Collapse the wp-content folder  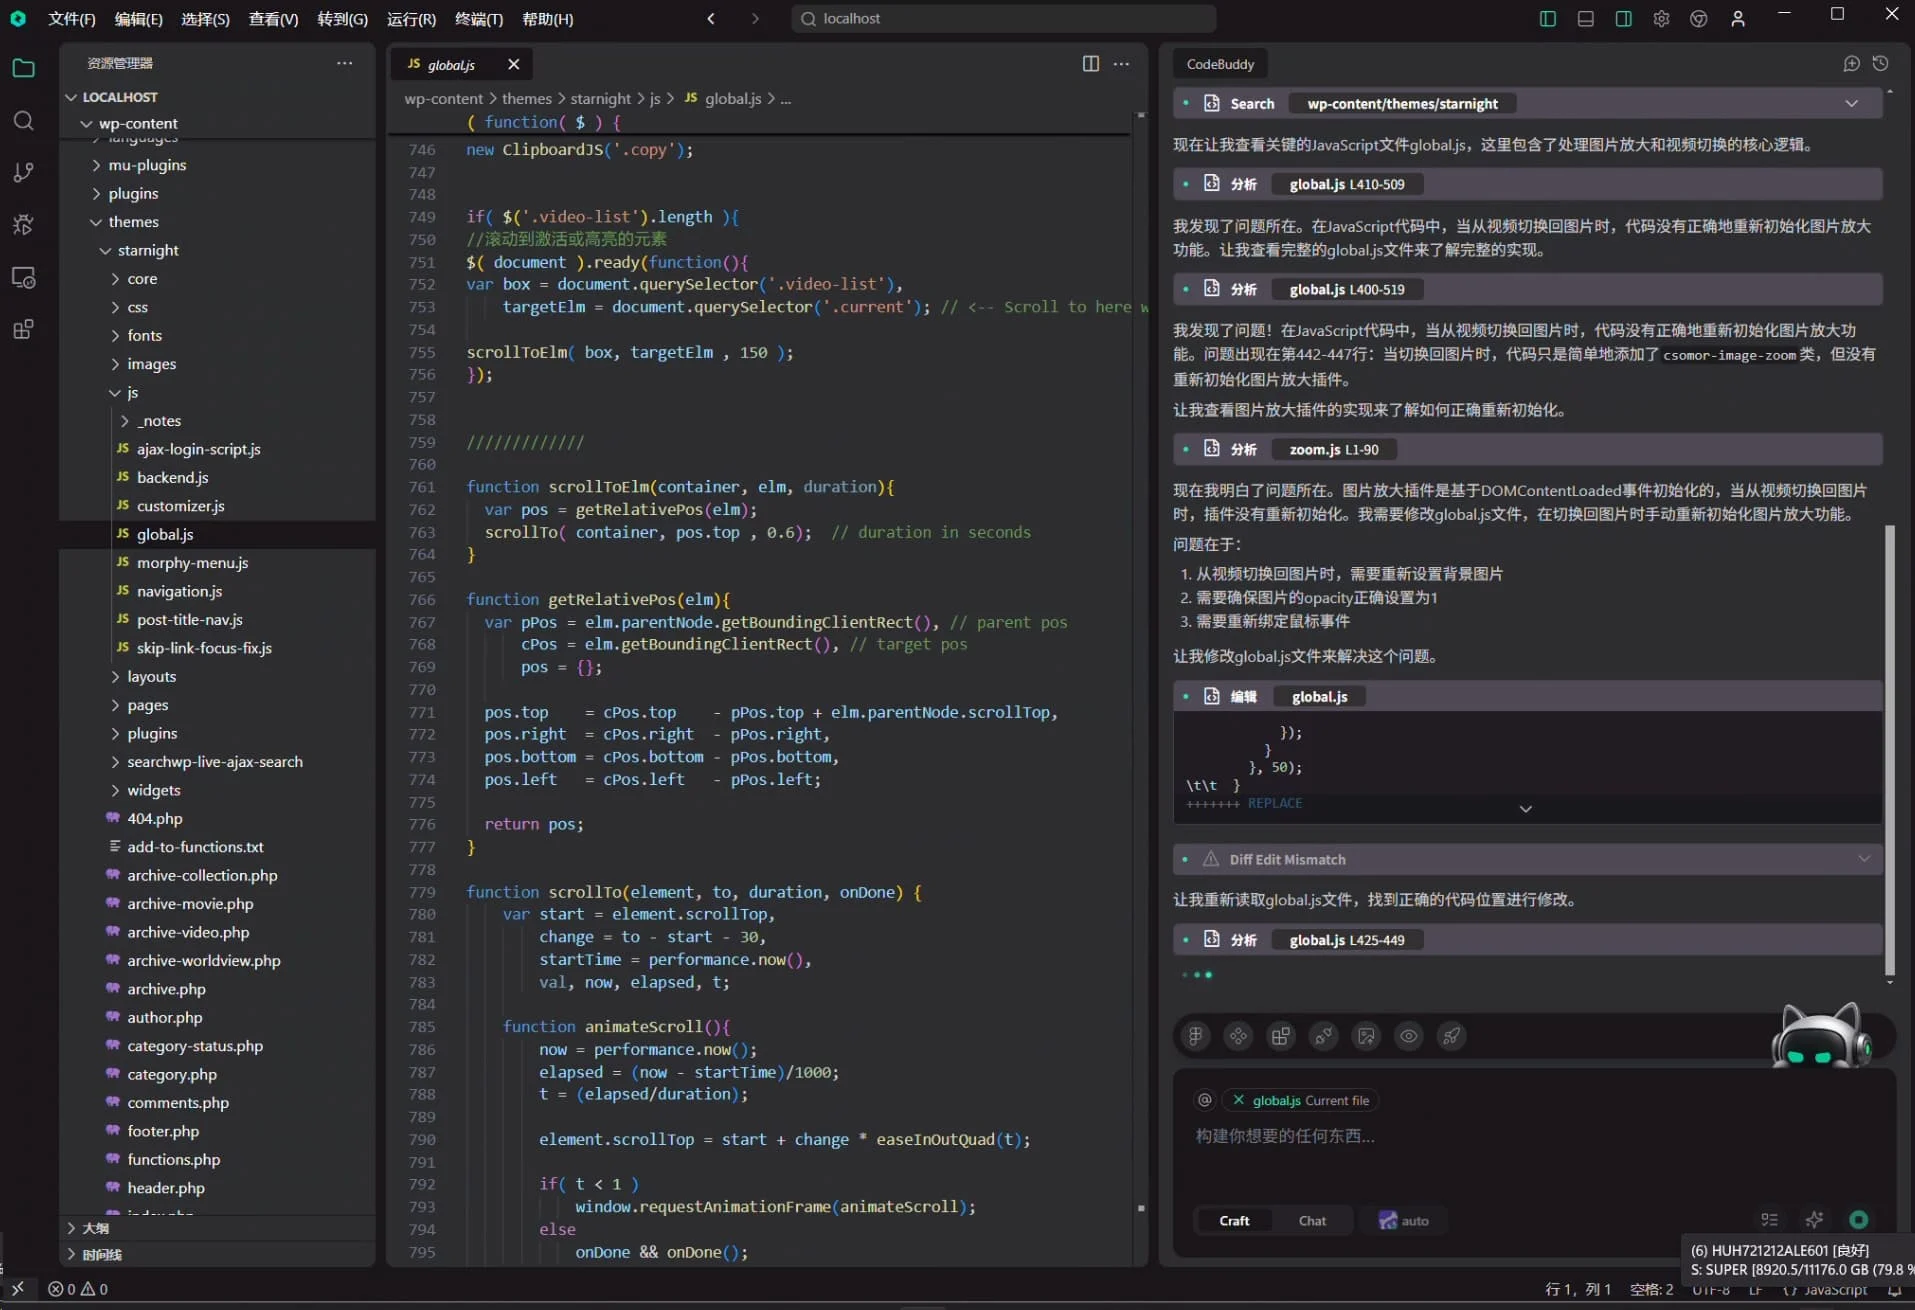pos(87,123)
